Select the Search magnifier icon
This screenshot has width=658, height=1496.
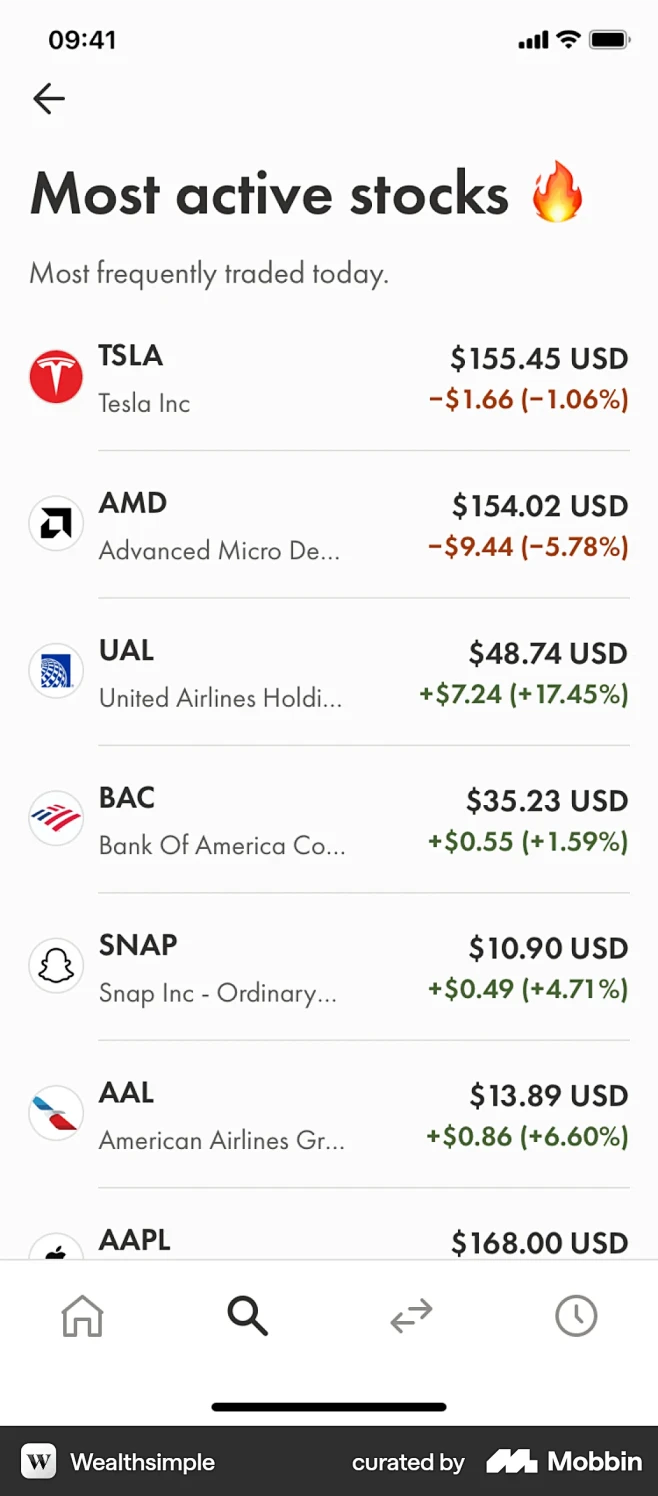pyautogui.click(x=247, y=1316)
